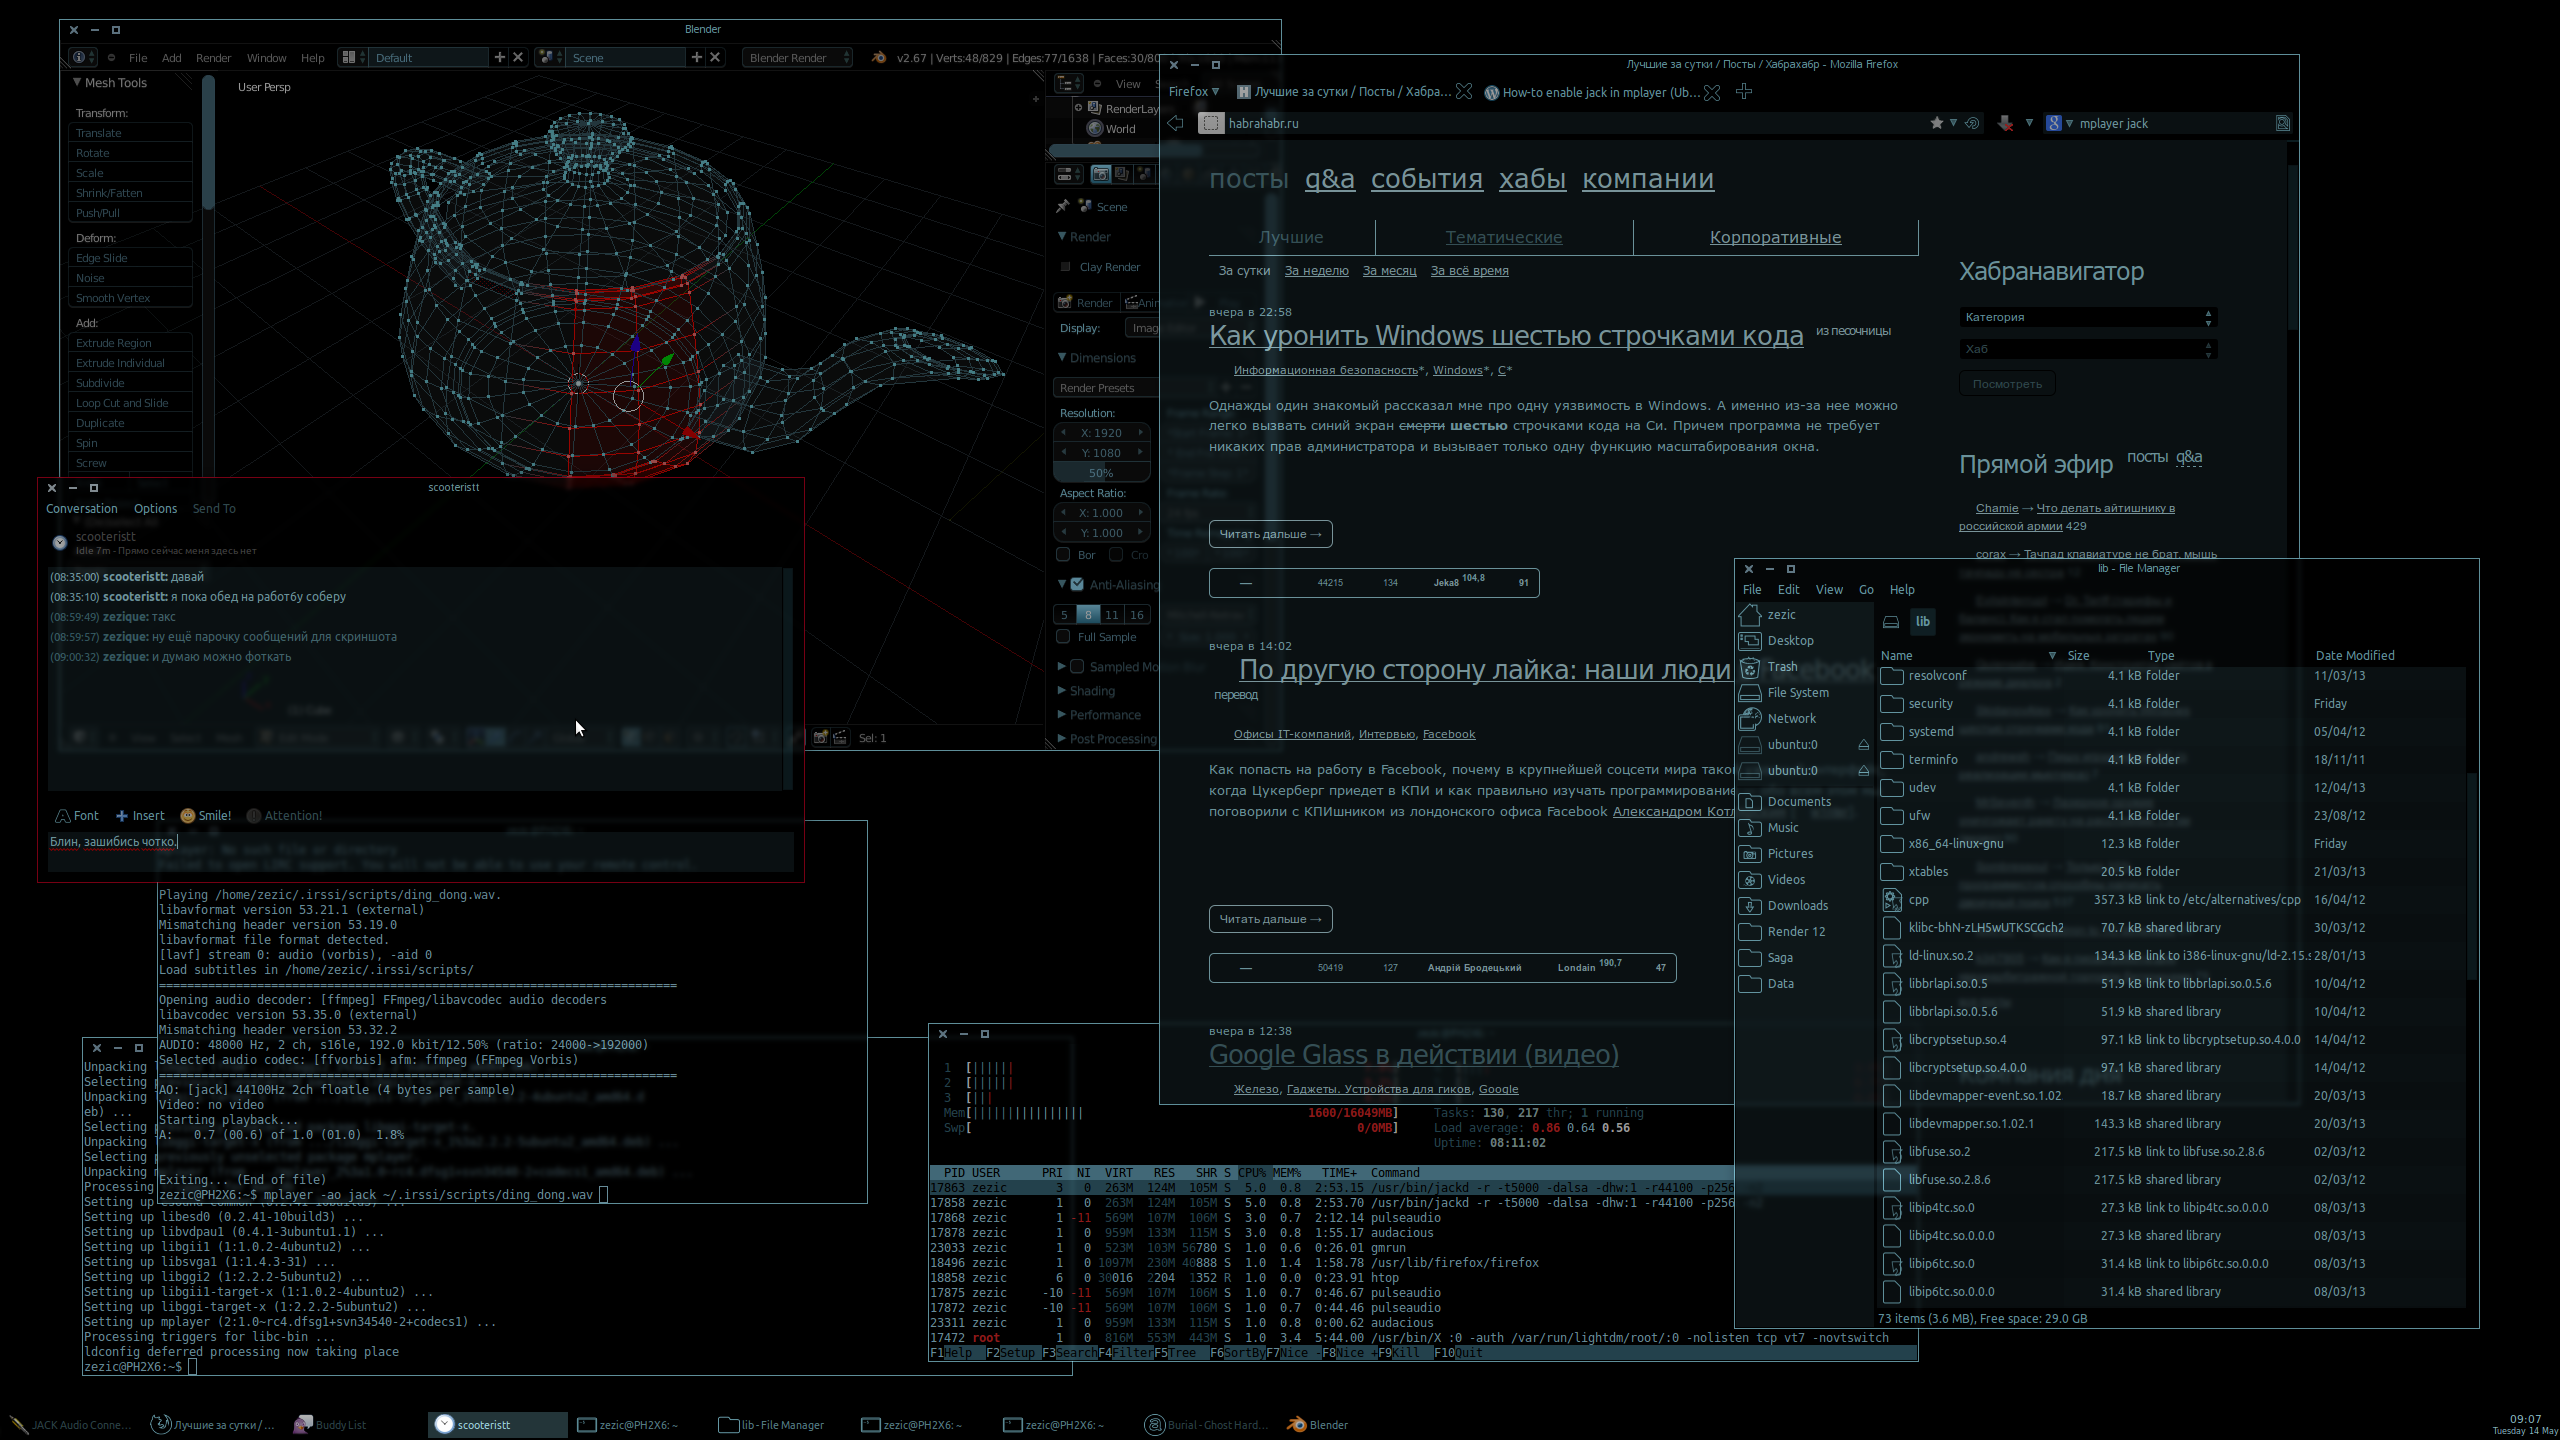Reload the habrahabr.ru page

(x=1972, y=123)
